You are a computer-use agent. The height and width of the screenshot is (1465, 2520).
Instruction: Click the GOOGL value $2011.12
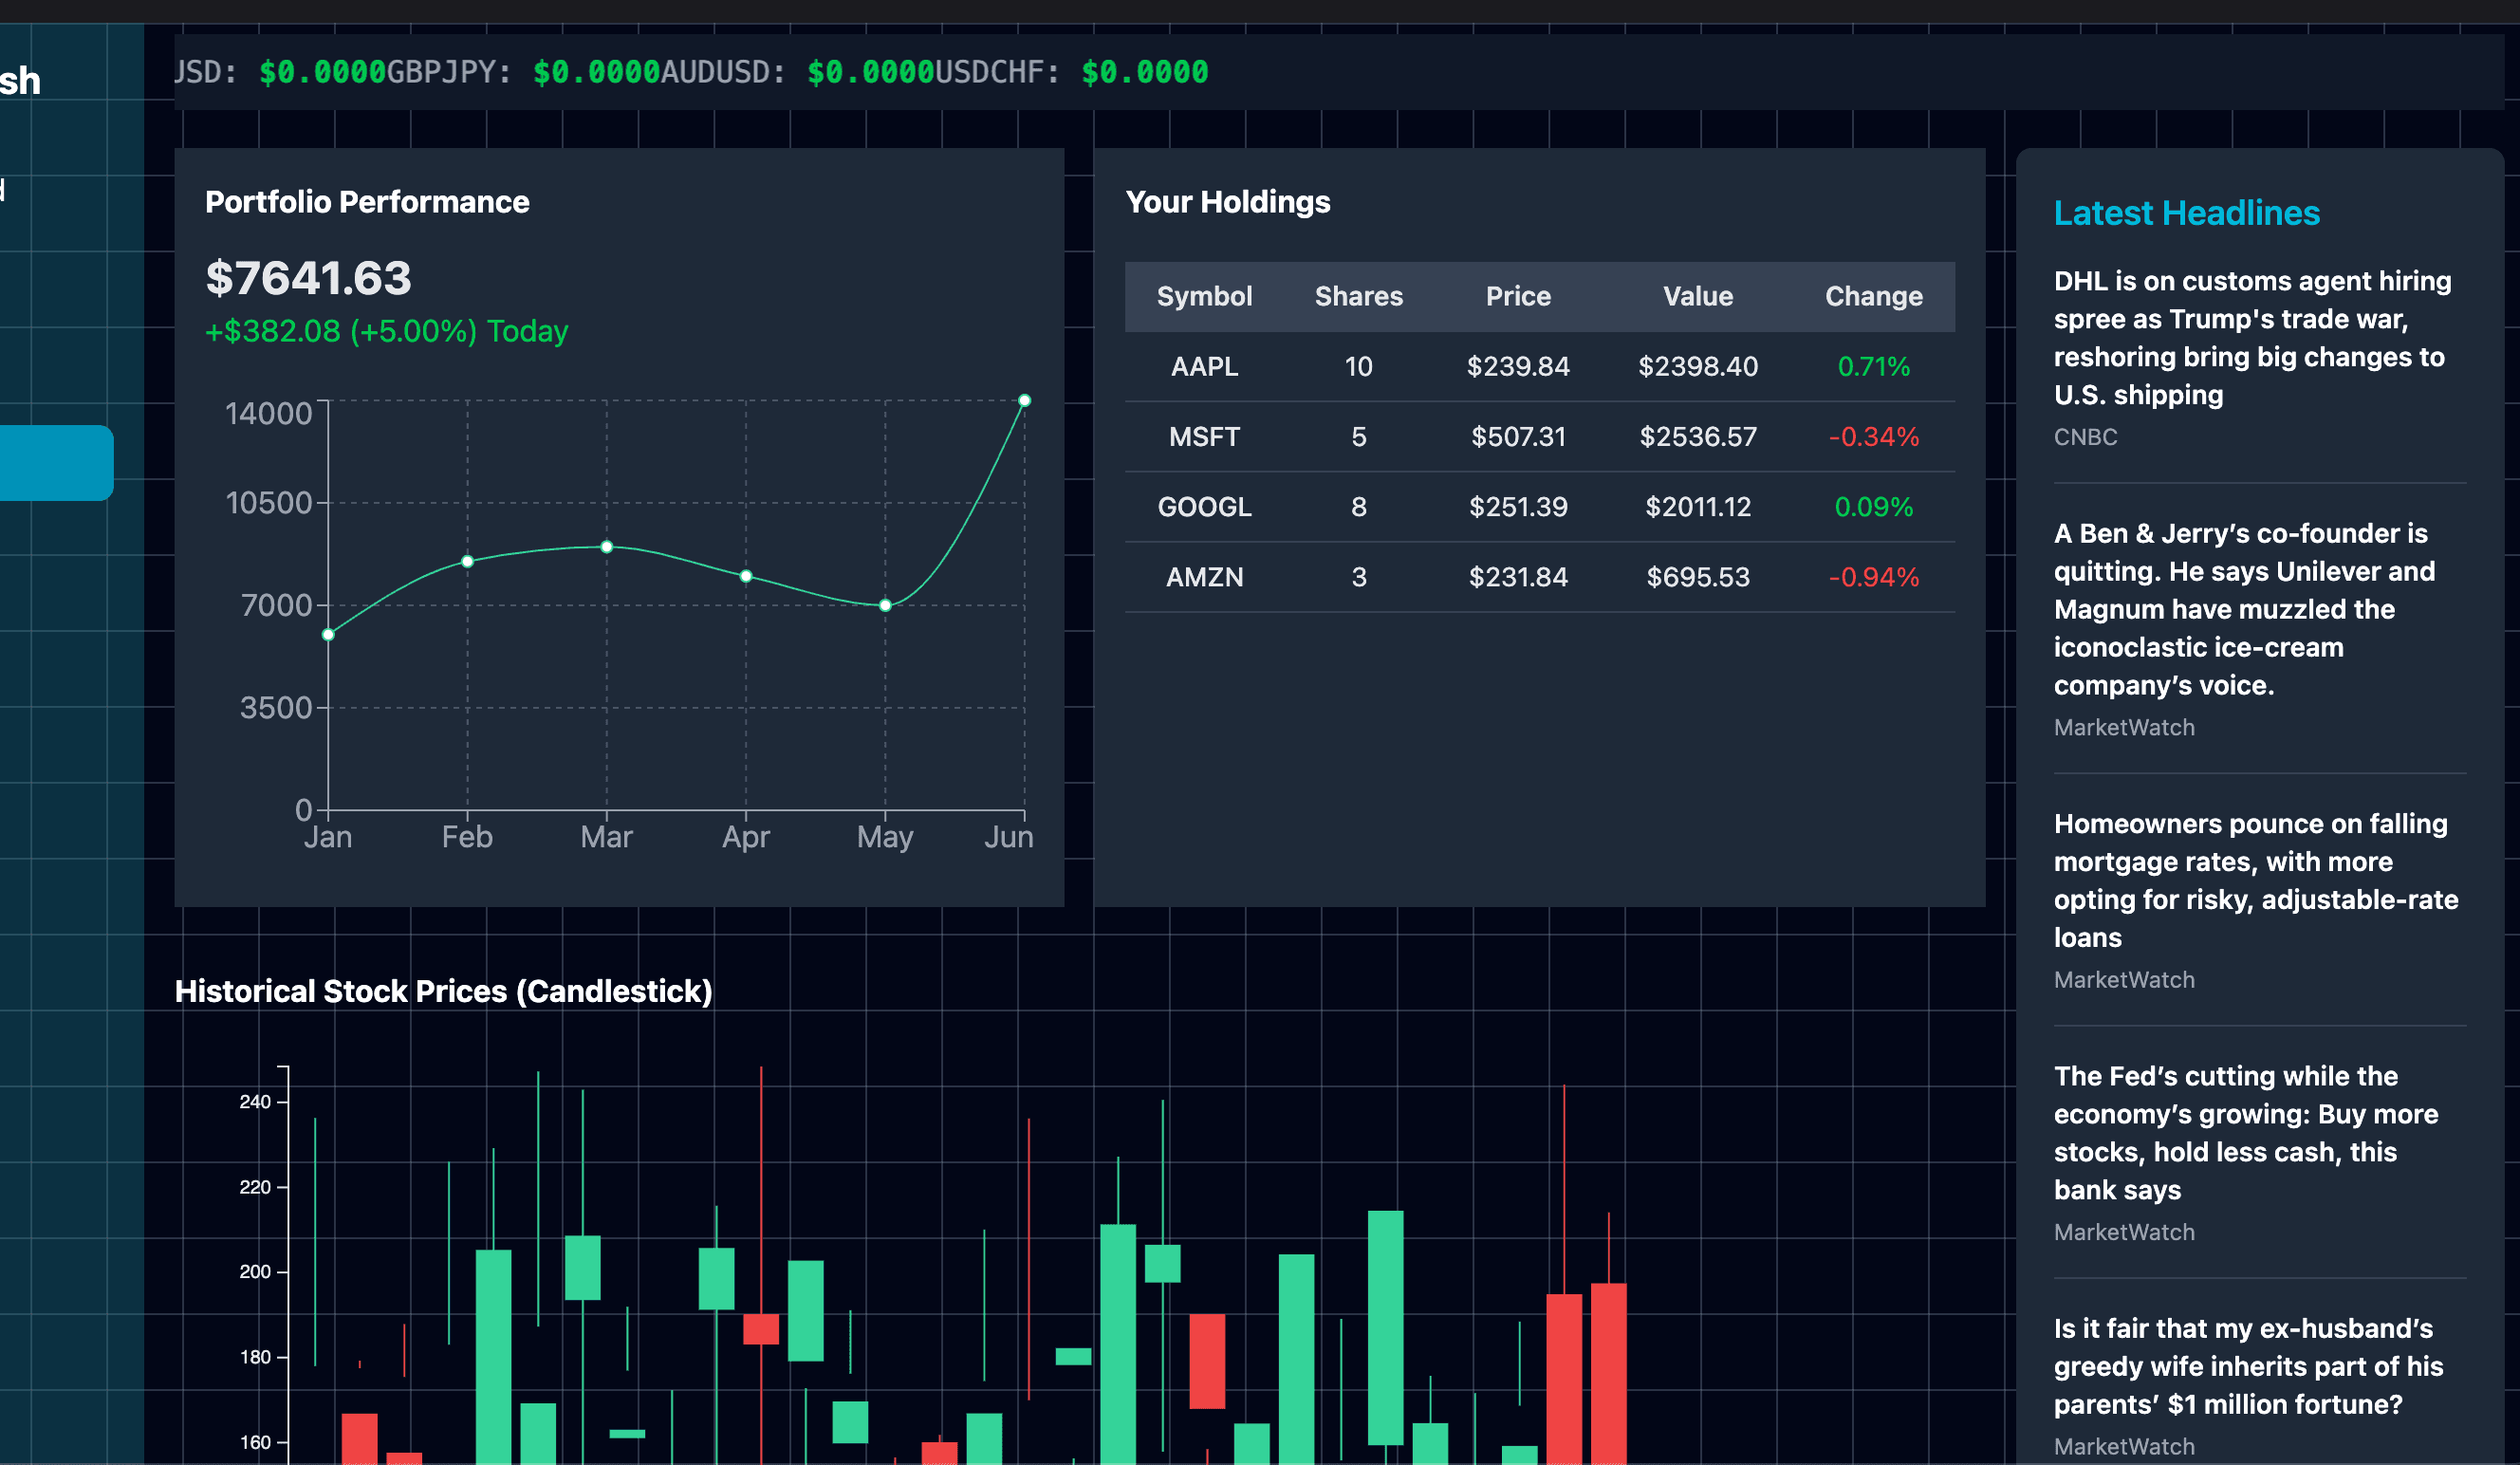point(1698,506)
